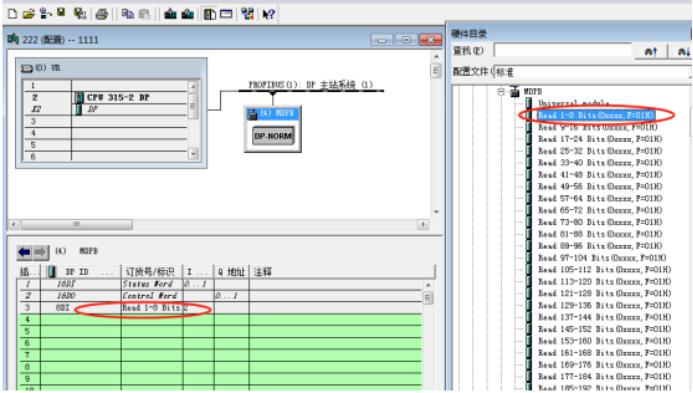Click the back arrow in MDPB detail pane
The image size is (693, 393).
tap(24, 252)
